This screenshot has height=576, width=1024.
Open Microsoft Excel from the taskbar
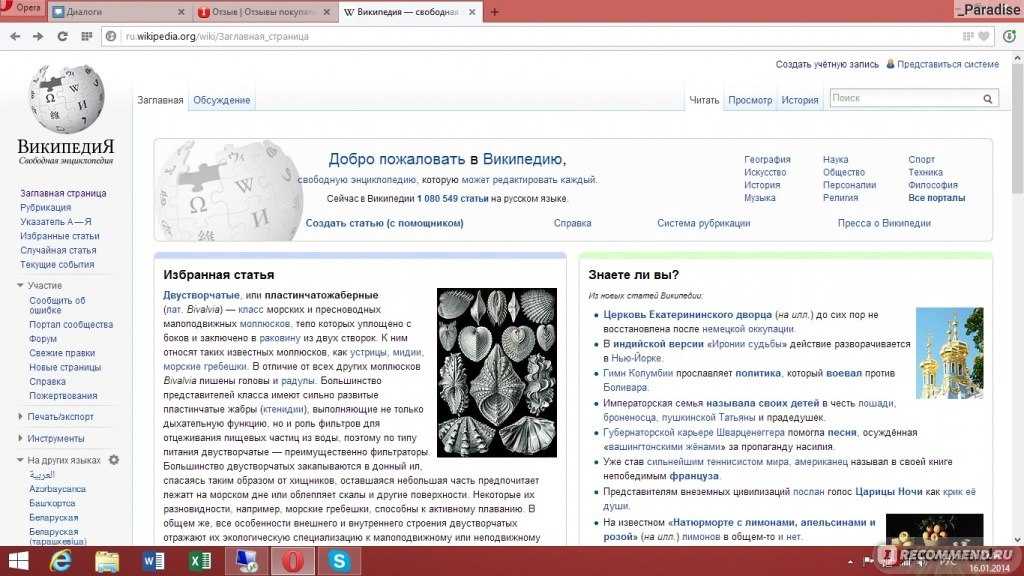(200, 561)
